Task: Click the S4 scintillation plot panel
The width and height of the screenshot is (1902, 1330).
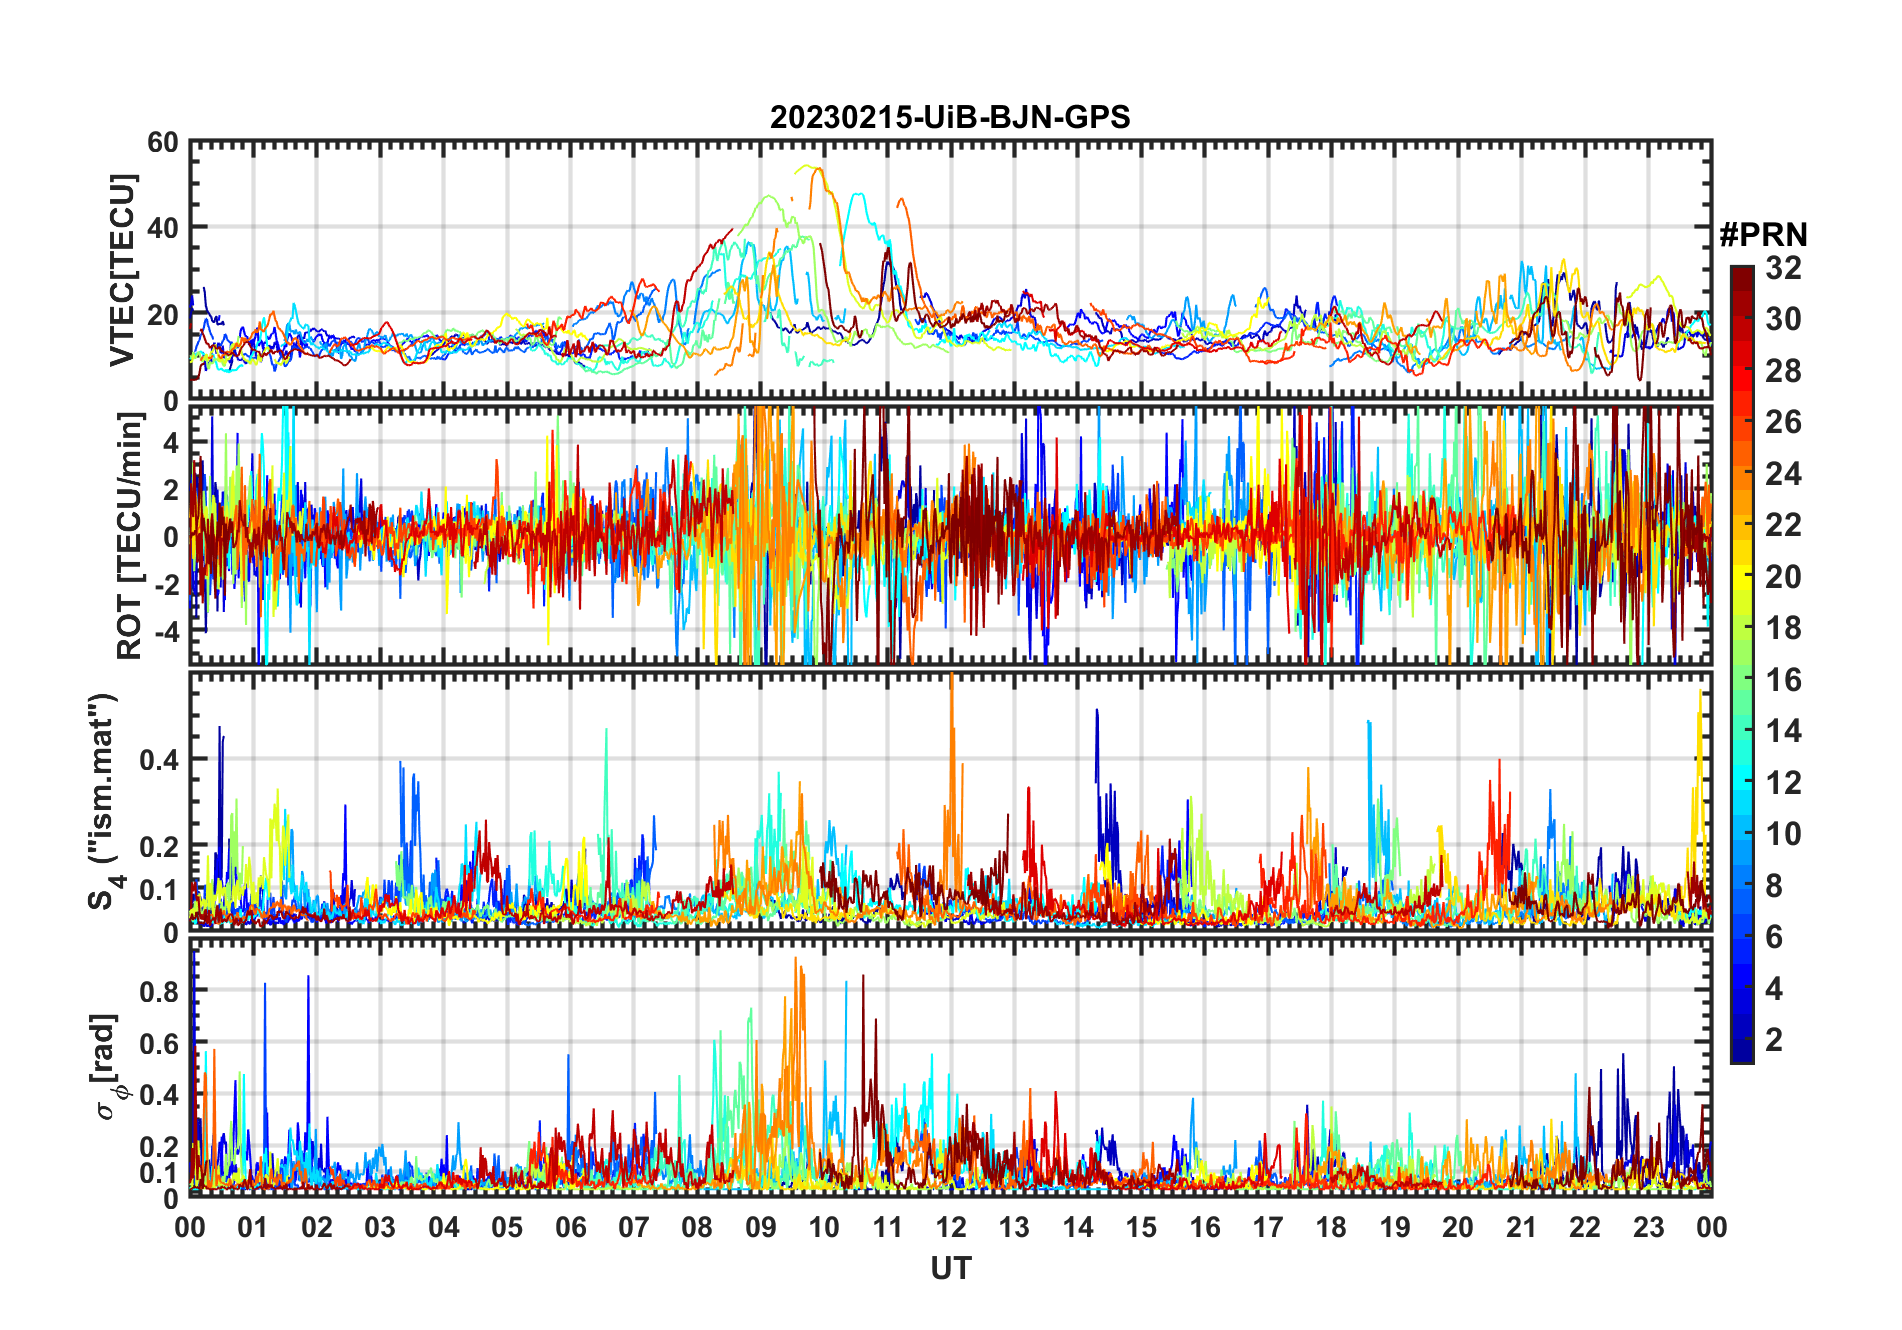Action: (951, 801)
